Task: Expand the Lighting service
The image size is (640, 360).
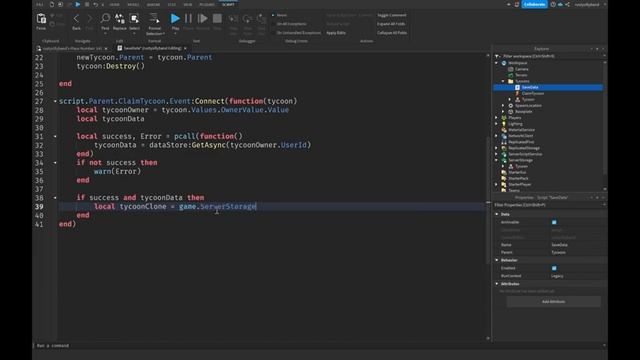Action: tap(497, 124)
